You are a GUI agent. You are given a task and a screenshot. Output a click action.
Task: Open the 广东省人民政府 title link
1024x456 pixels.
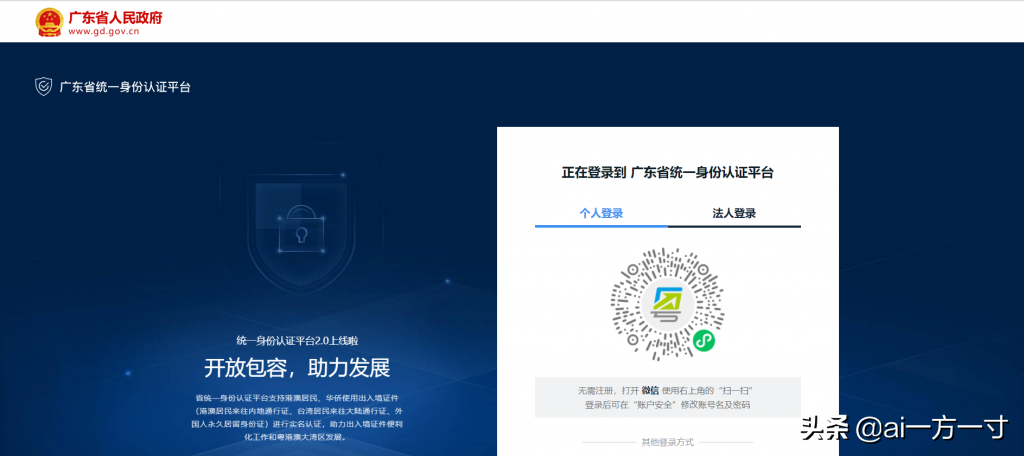(x=115, y=17)
